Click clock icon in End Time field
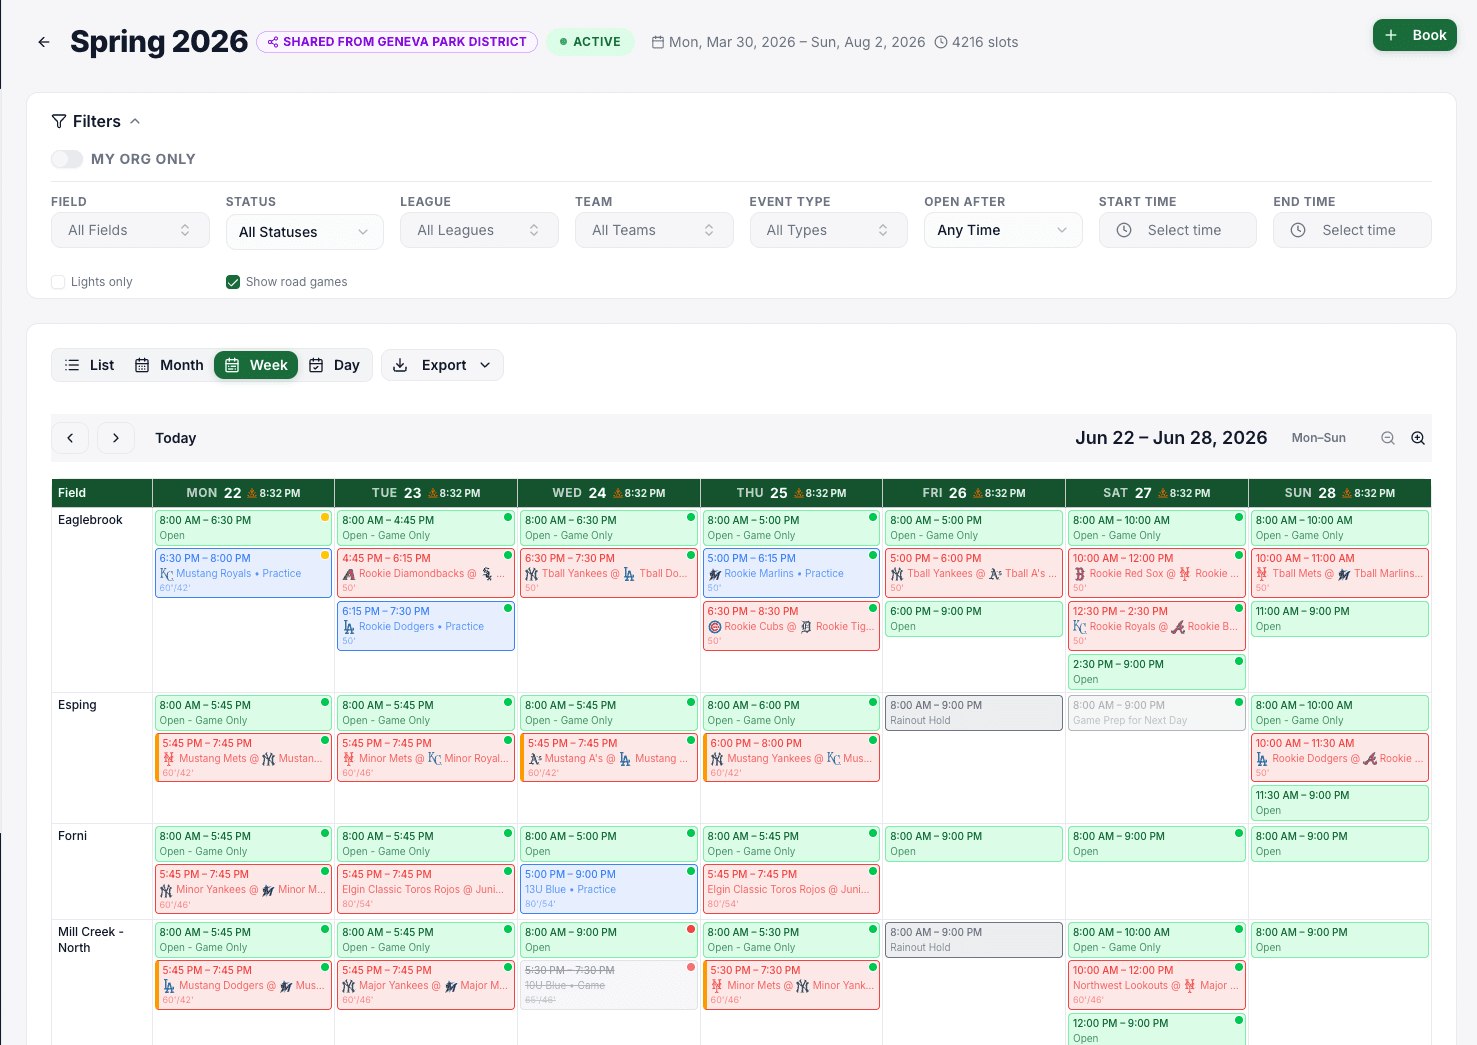Viewport: 1477px width, 1045px height. [x=1298, y=230]
